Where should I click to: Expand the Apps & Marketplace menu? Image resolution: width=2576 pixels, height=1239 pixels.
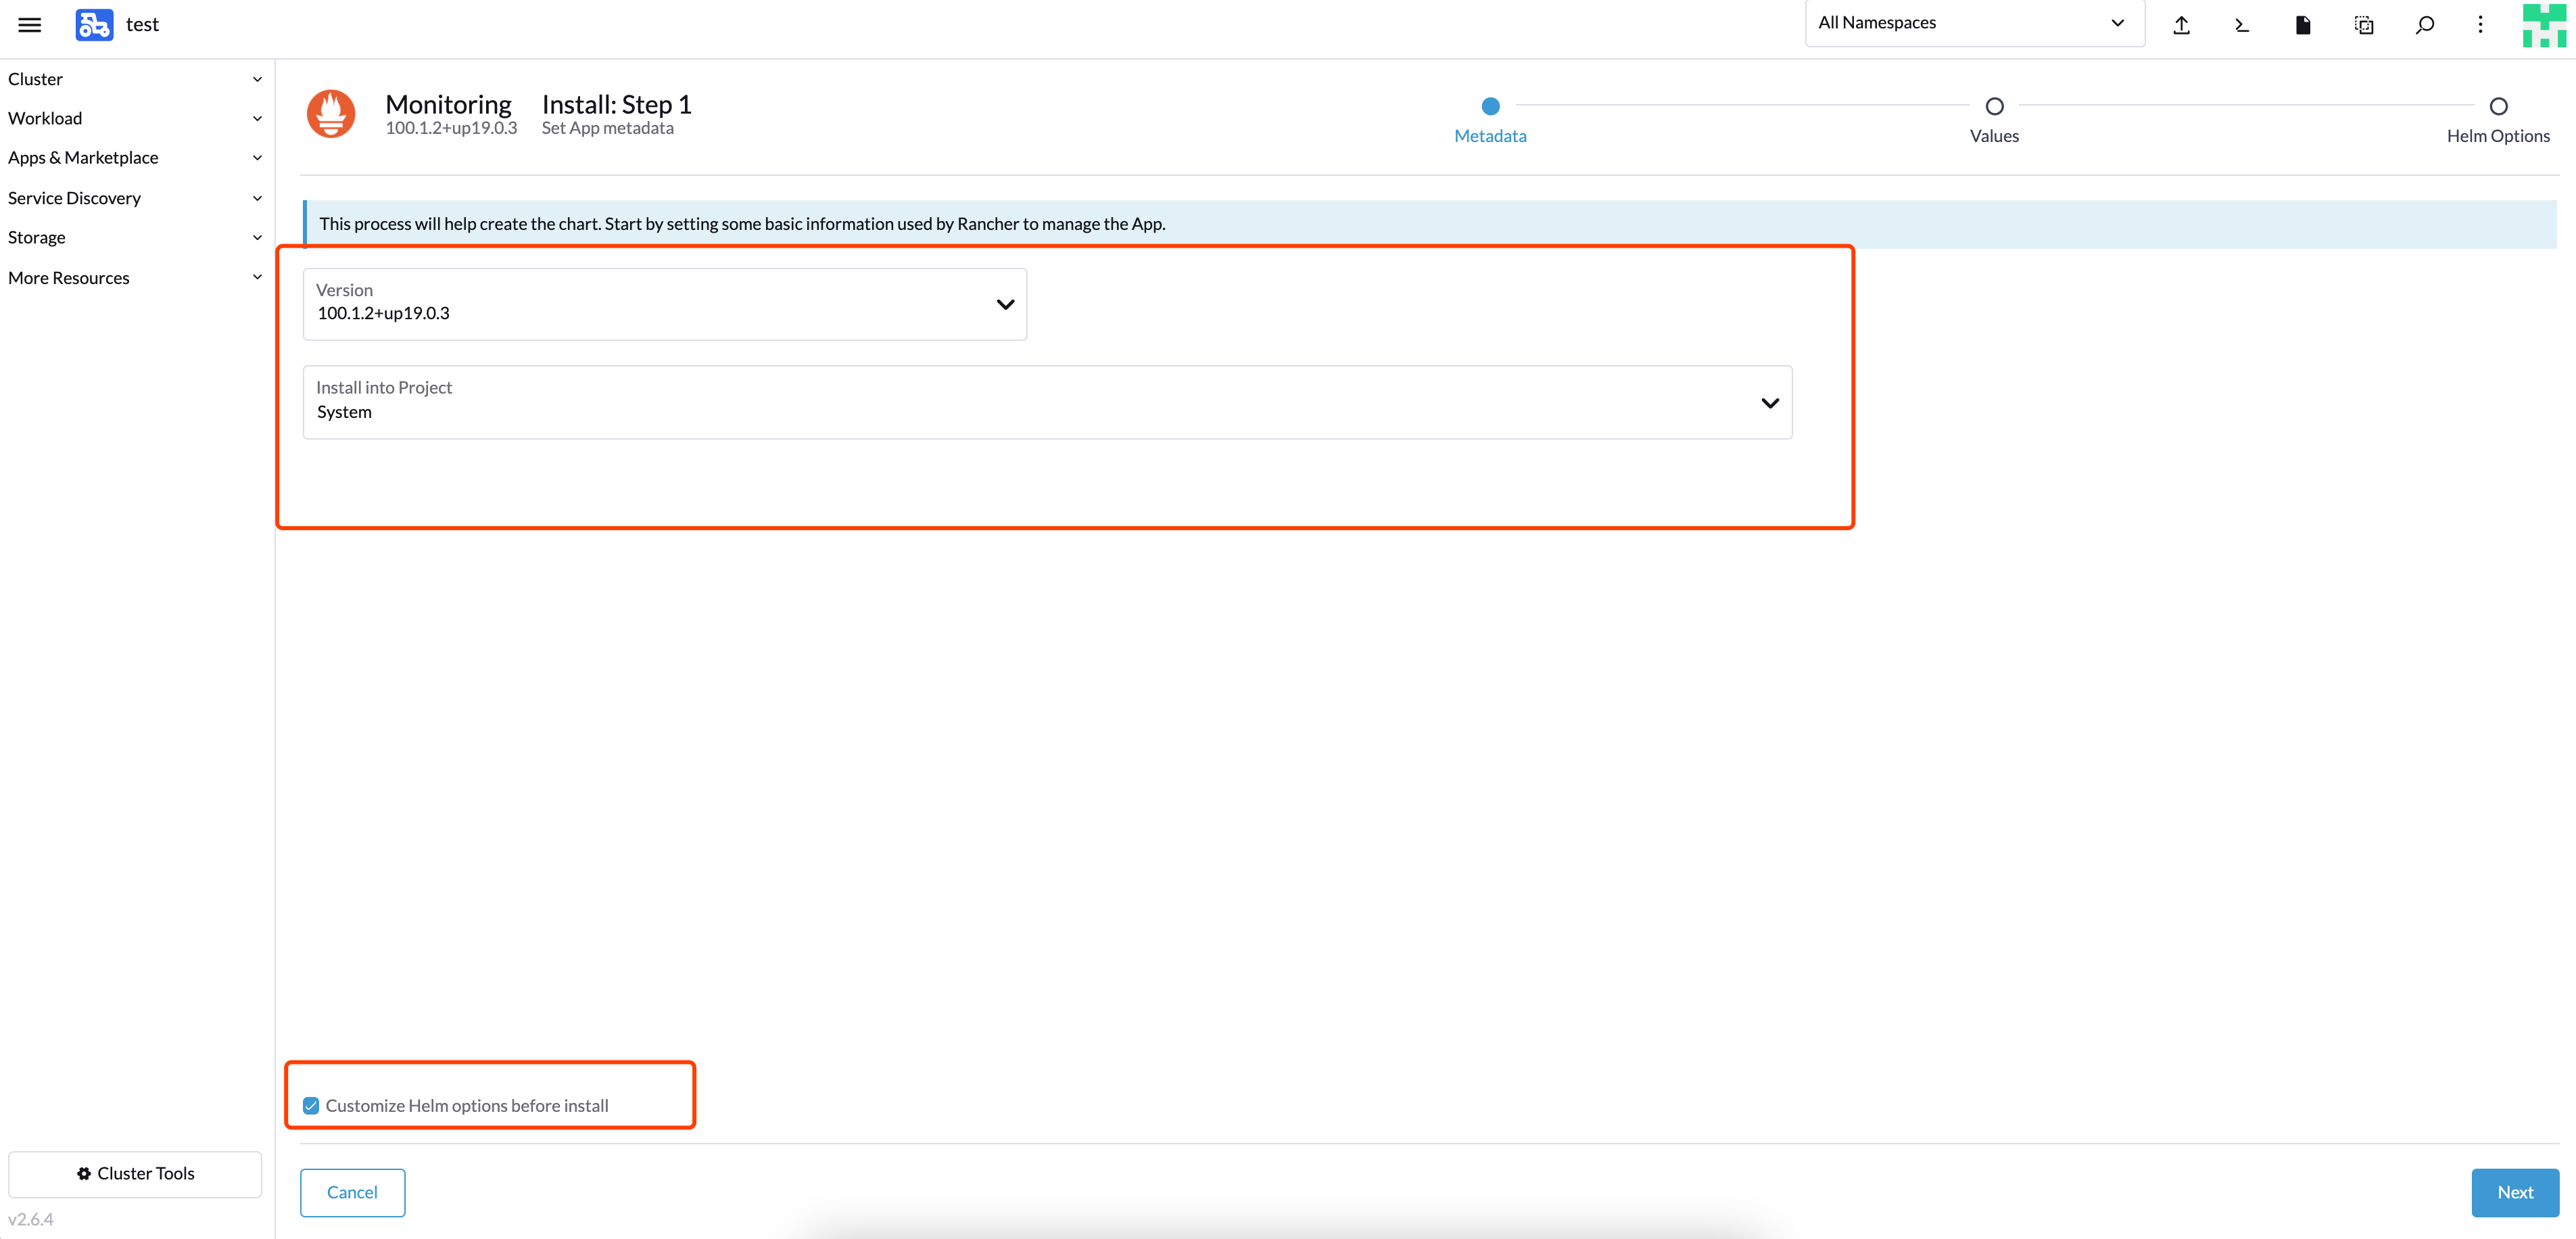[x=134, y=158]
